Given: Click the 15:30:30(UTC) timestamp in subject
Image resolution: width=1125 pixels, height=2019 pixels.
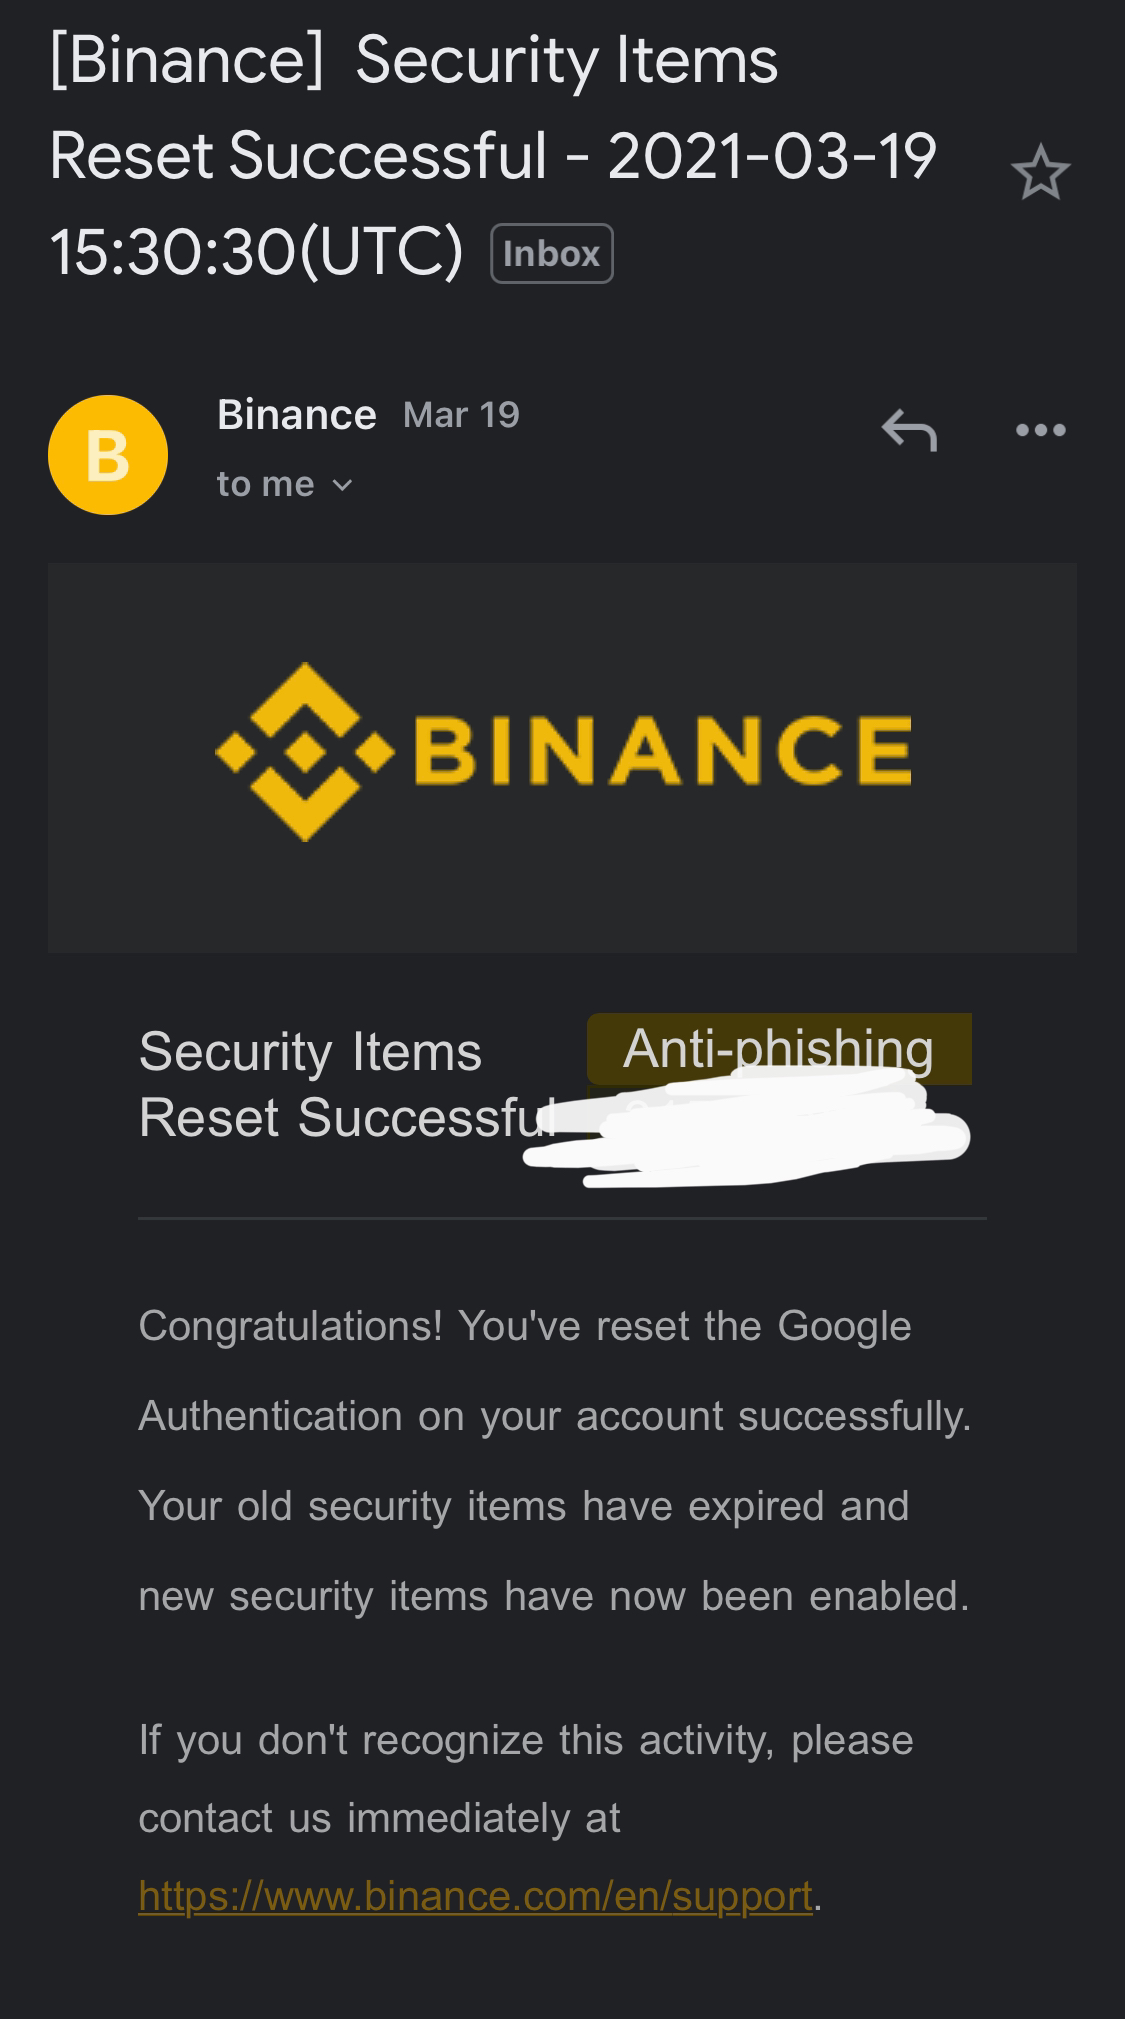Looking at the screenshot, I should tap(257, 250).
